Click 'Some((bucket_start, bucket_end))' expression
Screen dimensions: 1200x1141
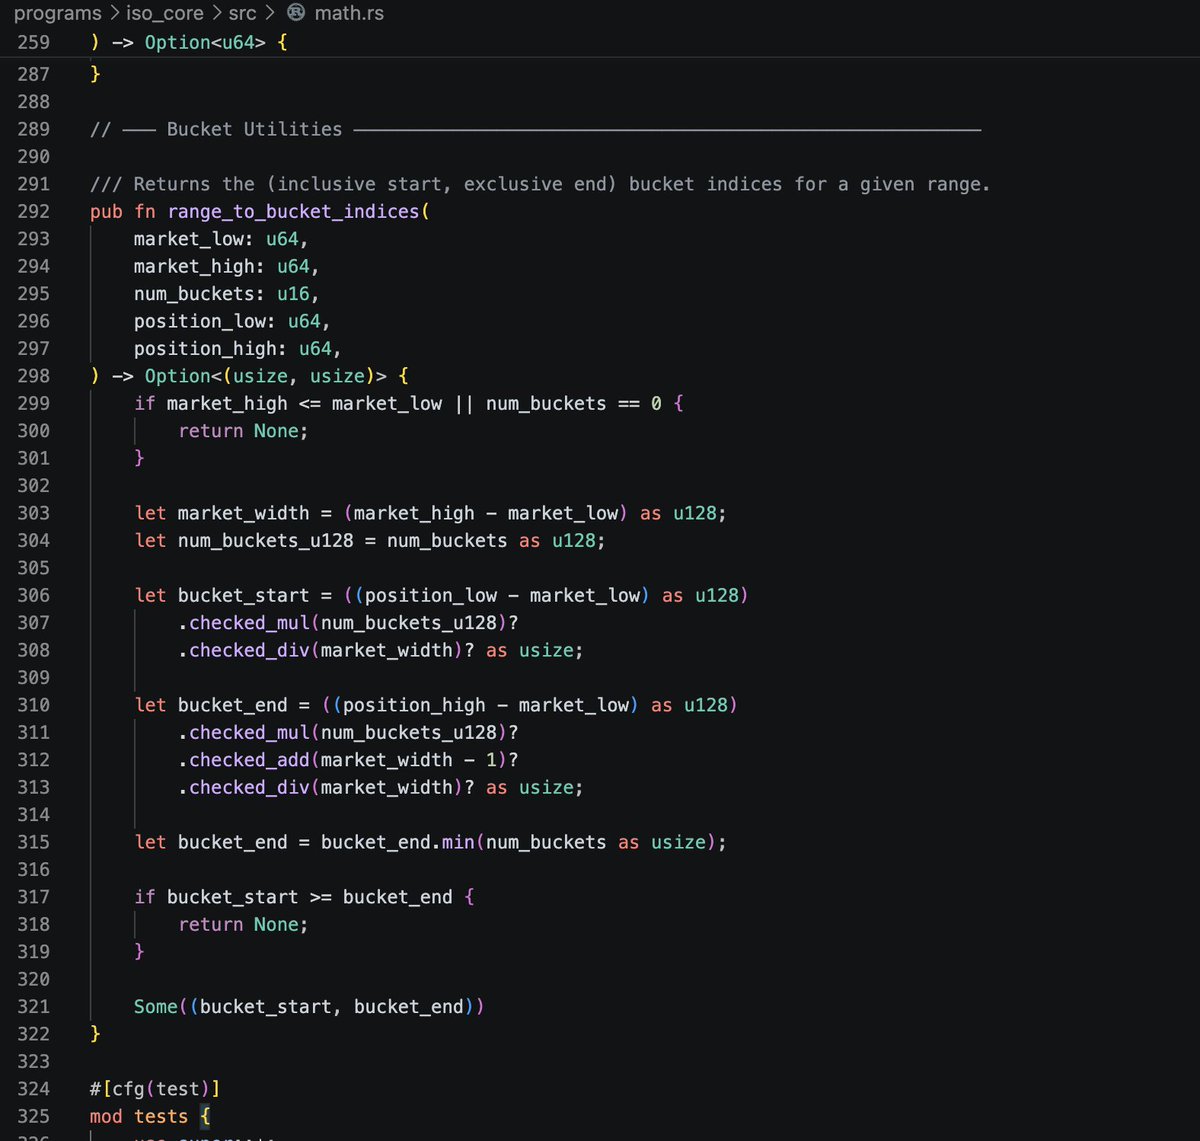point(309,1007)
